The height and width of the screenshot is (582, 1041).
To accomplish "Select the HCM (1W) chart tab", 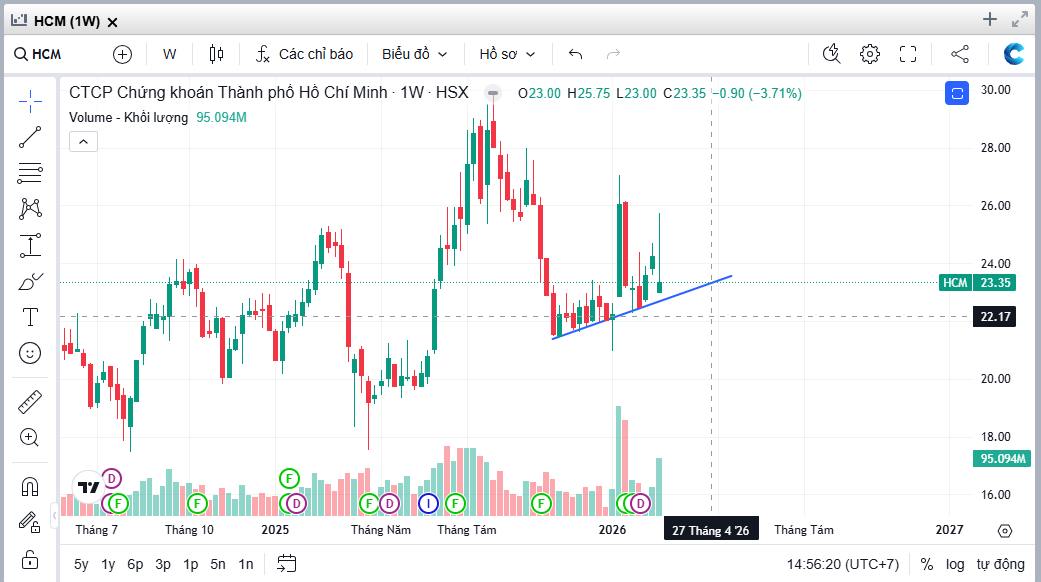I will 66,21.
